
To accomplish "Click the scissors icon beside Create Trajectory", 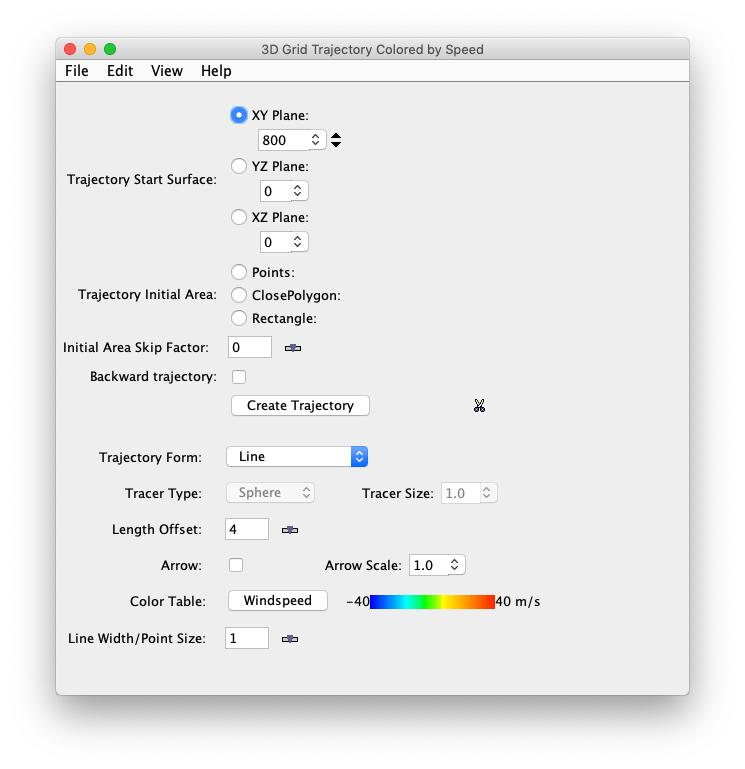I will [479, 406].
